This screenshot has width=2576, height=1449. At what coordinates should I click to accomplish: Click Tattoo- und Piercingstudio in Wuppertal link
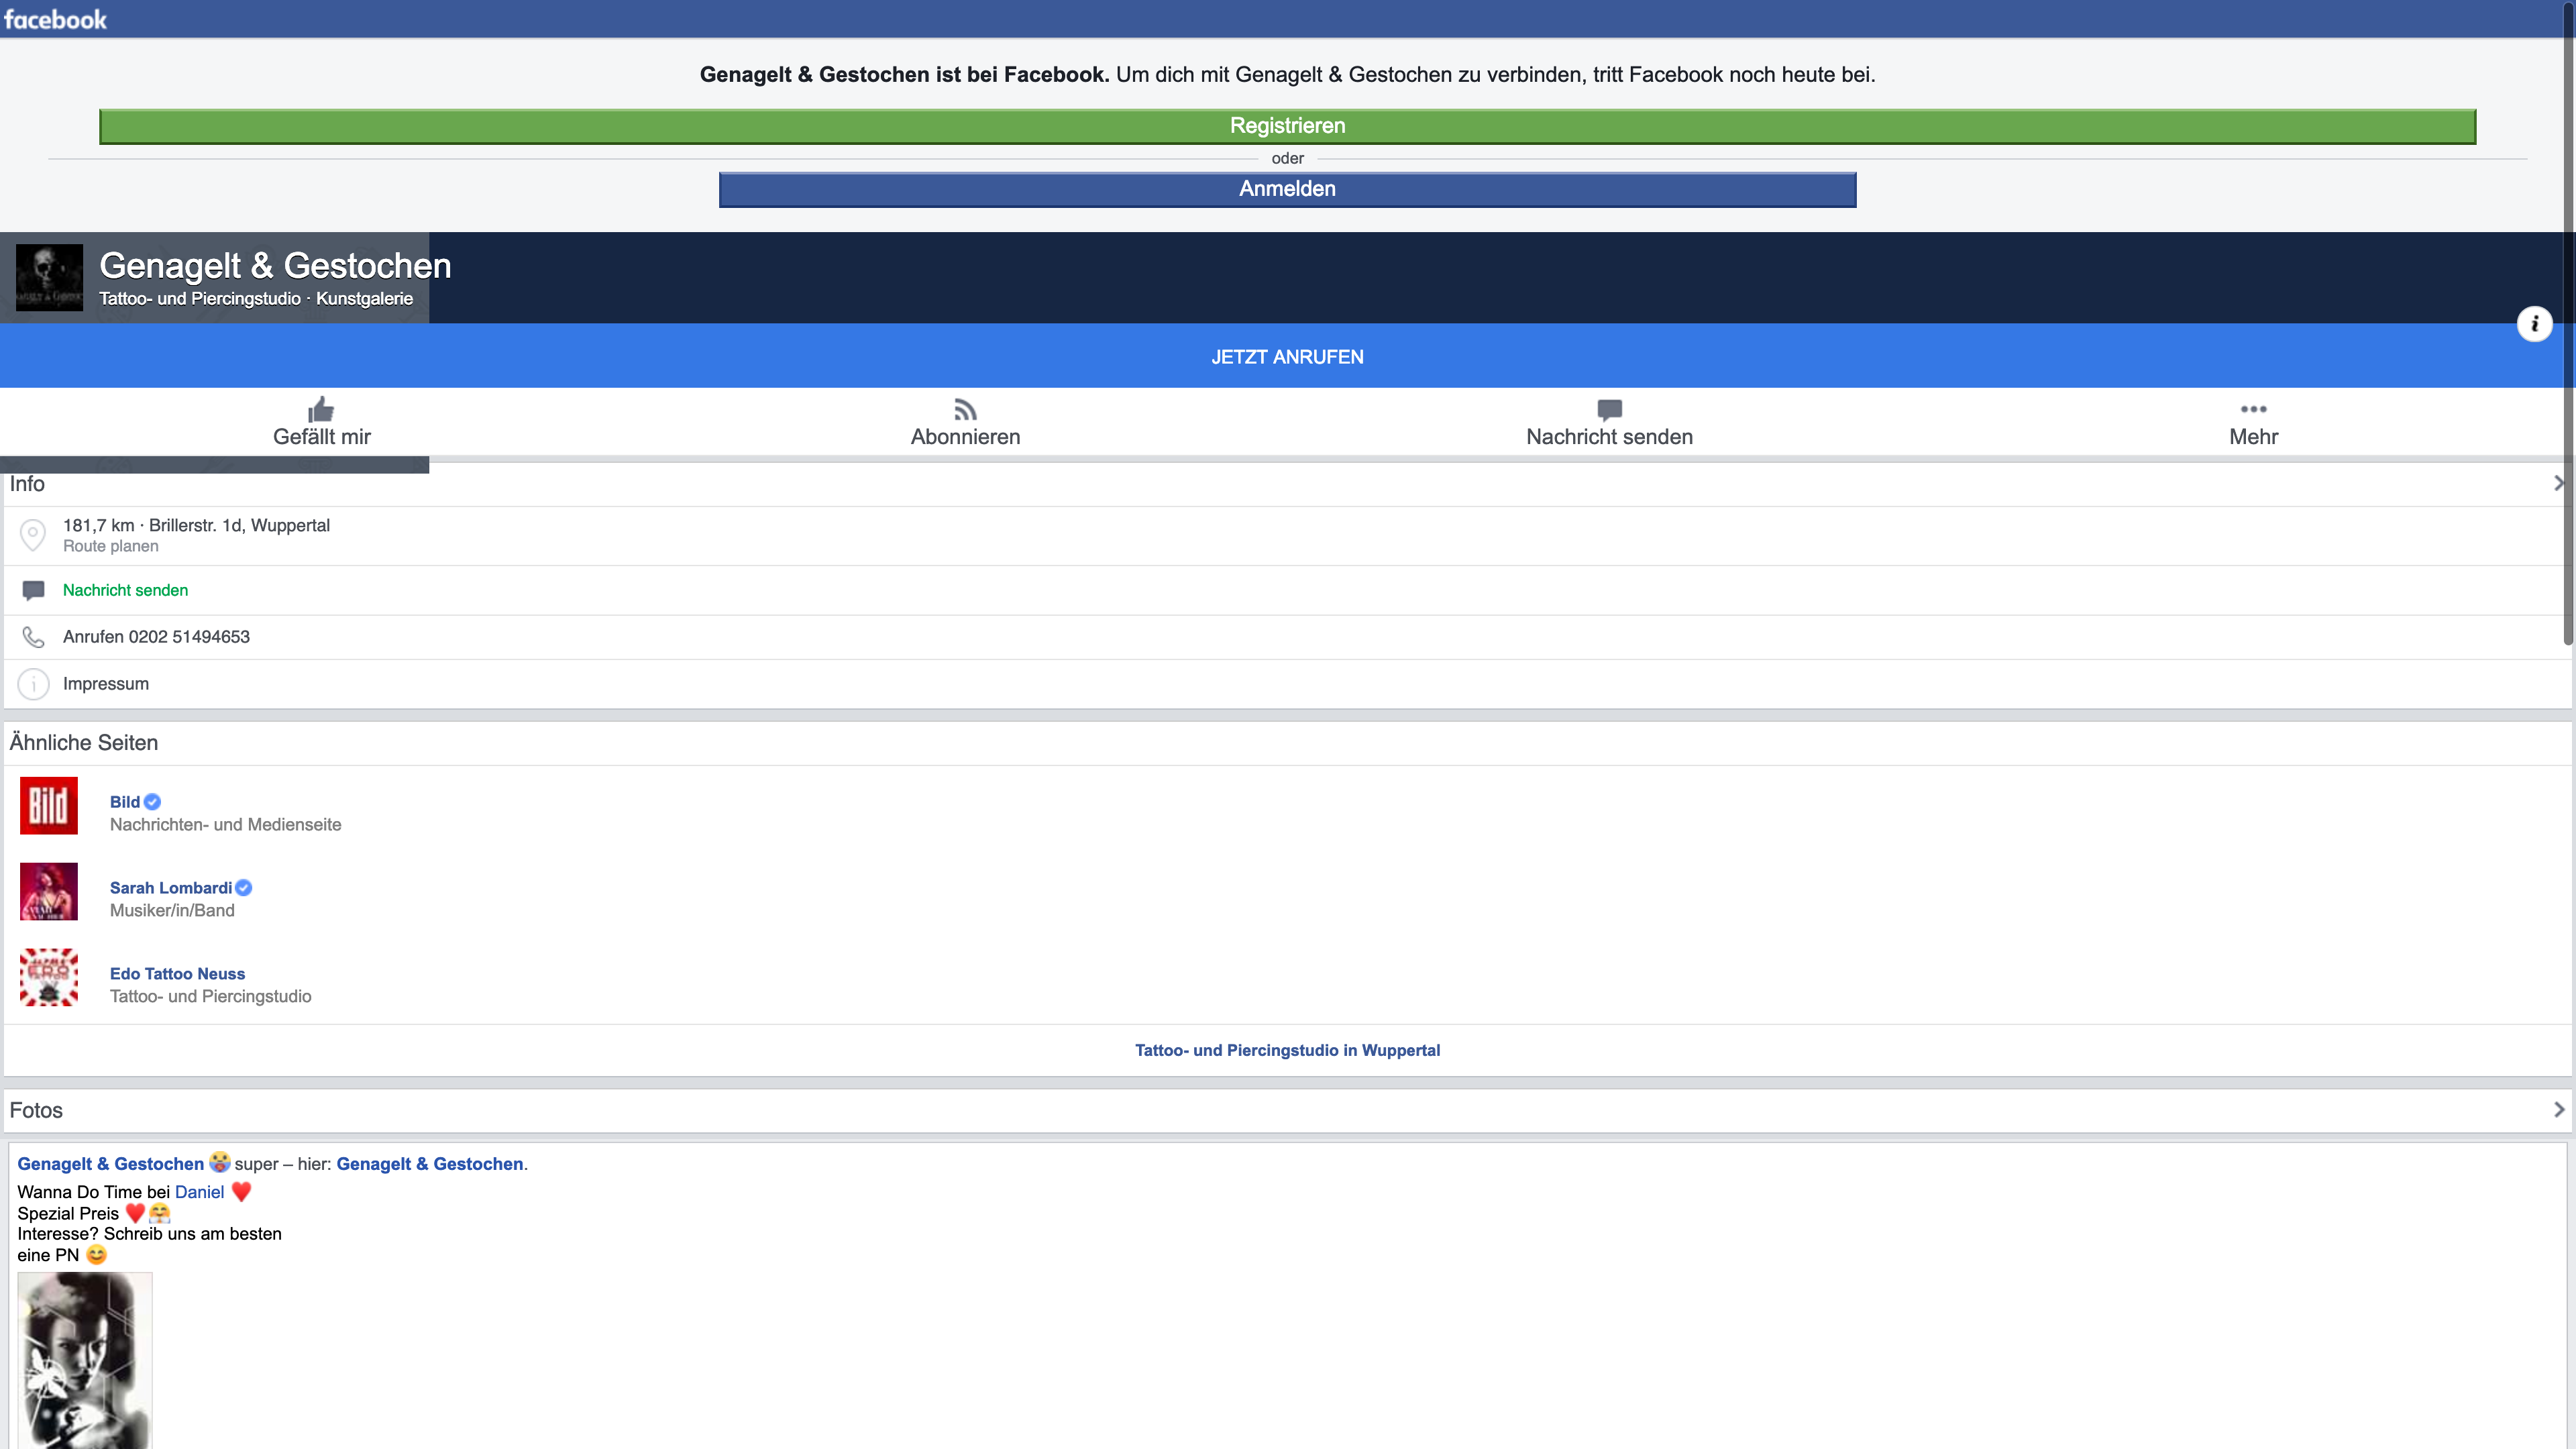pyautogui.click(x=1287, y=1050)
